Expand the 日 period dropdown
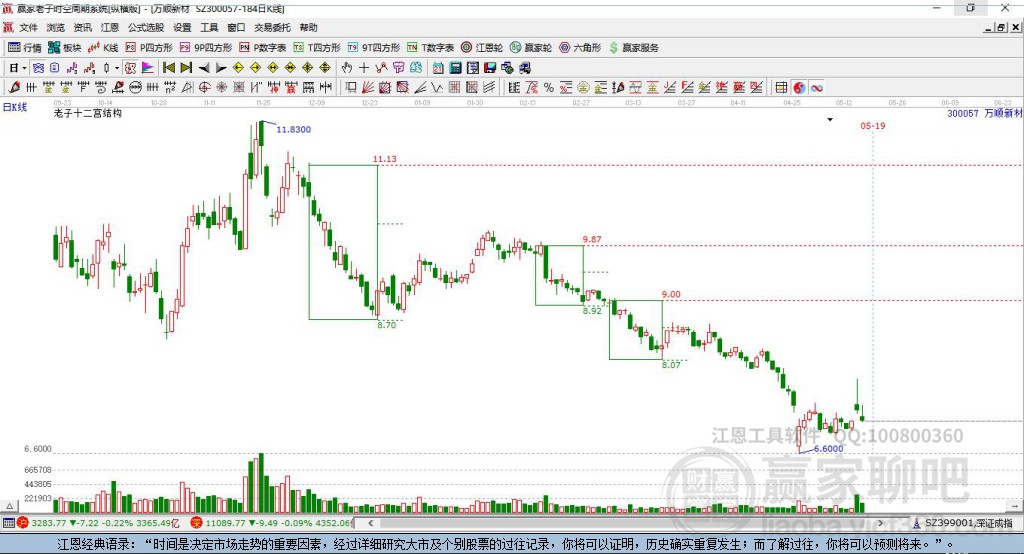1024x554 pixels. (x=24, y=68)
